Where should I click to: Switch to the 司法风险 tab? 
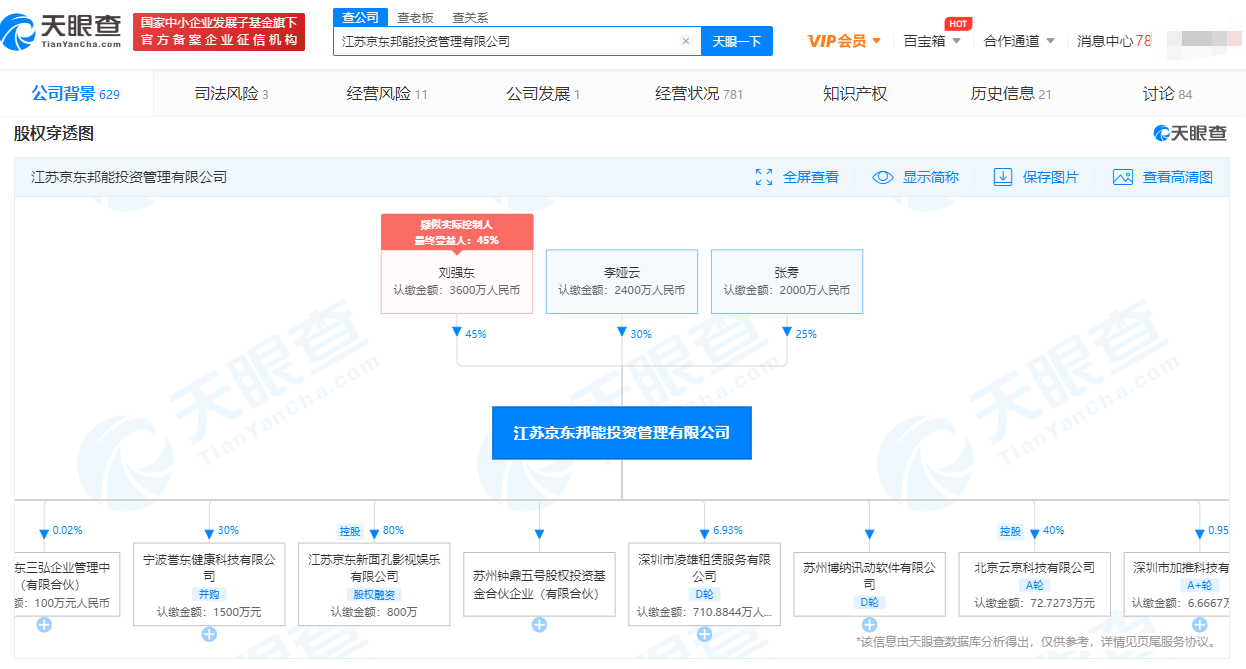point(231,94)
